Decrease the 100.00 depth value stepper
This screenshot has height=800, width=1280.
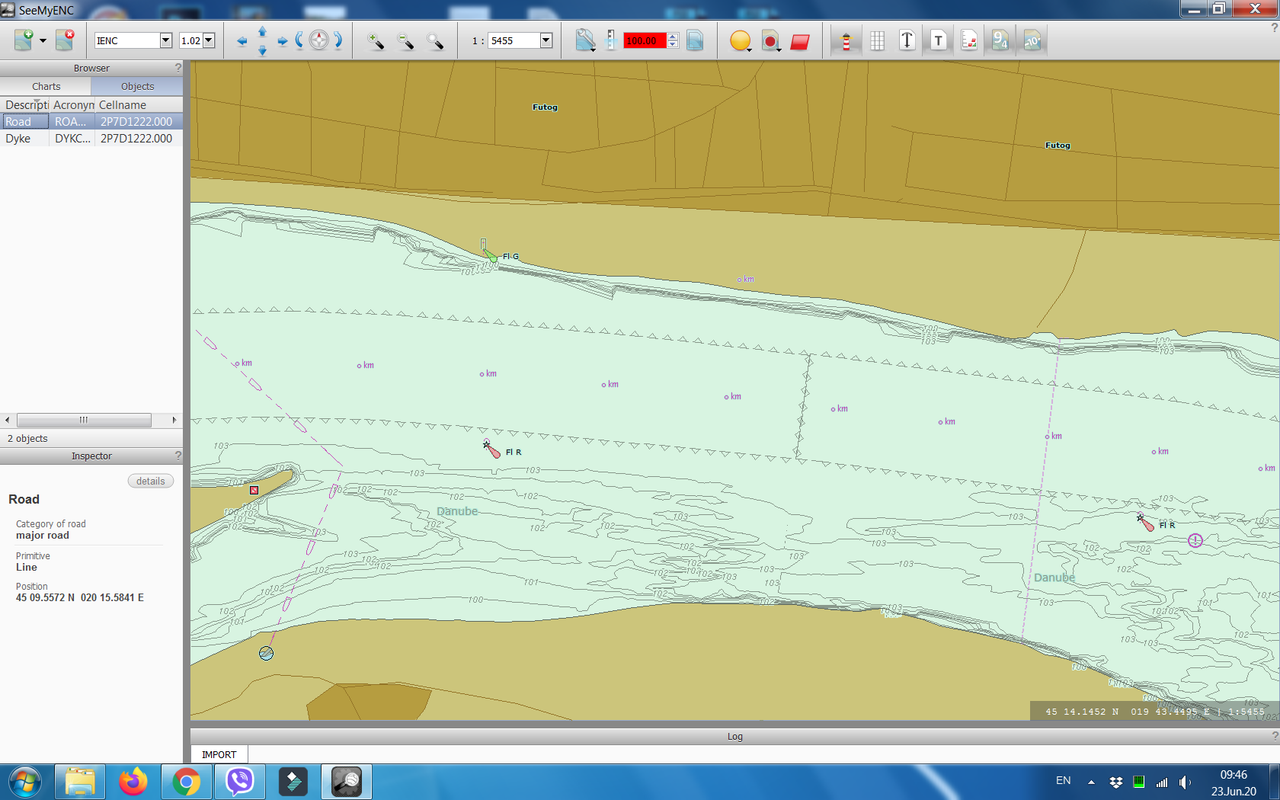(673, 45)
